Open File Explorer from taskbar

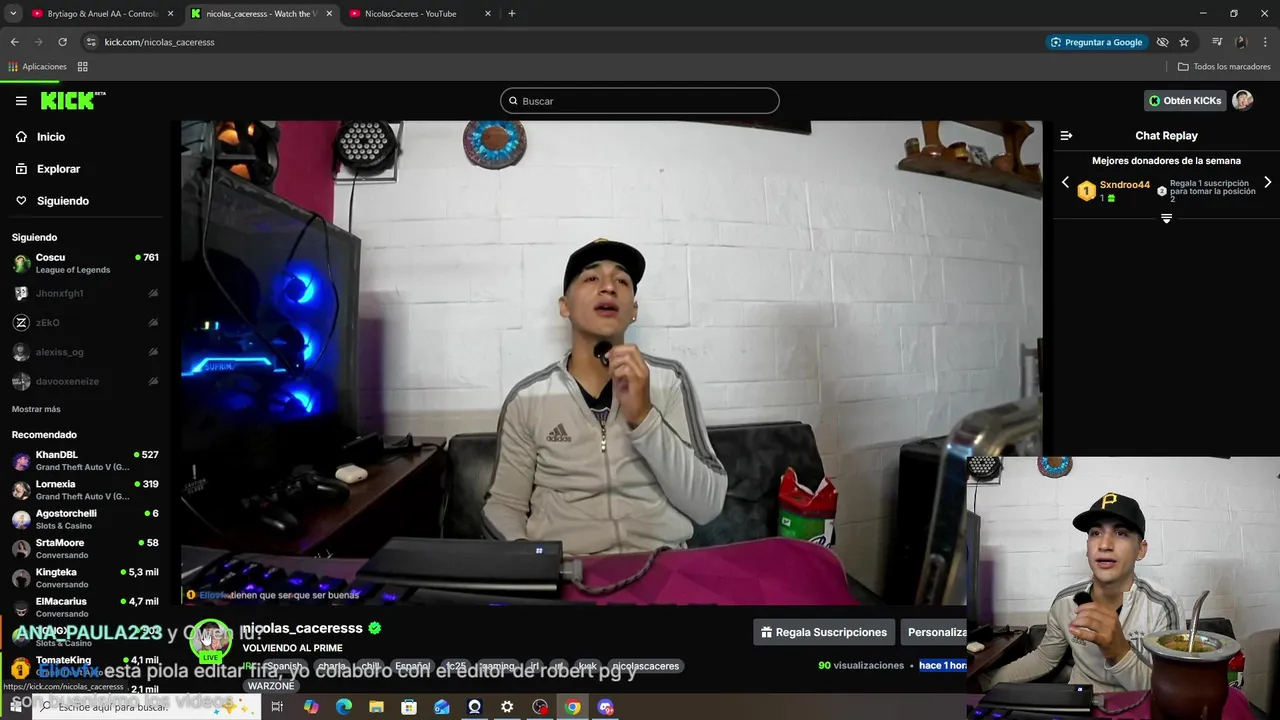376,707
